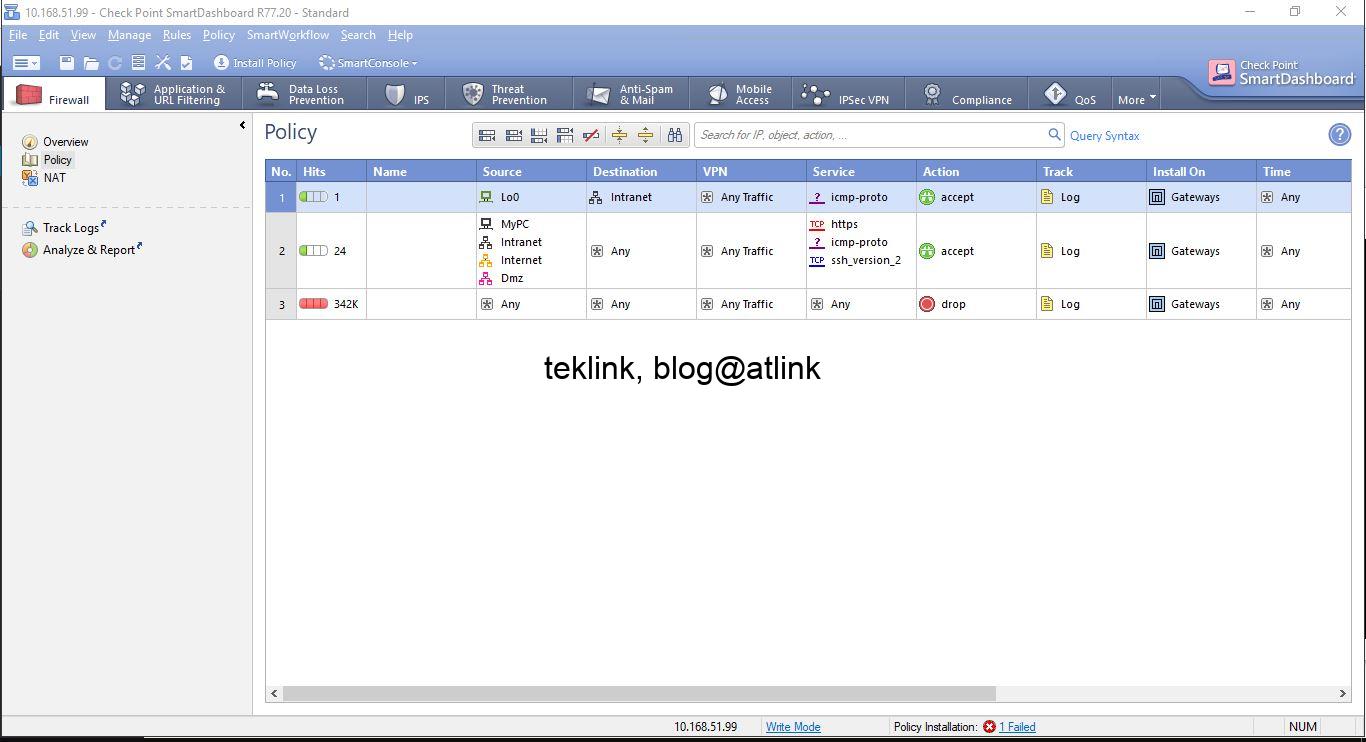Click the save icon in the toolbar
The width and height of the screenshot is (1366, 742).
click(65, 62)
